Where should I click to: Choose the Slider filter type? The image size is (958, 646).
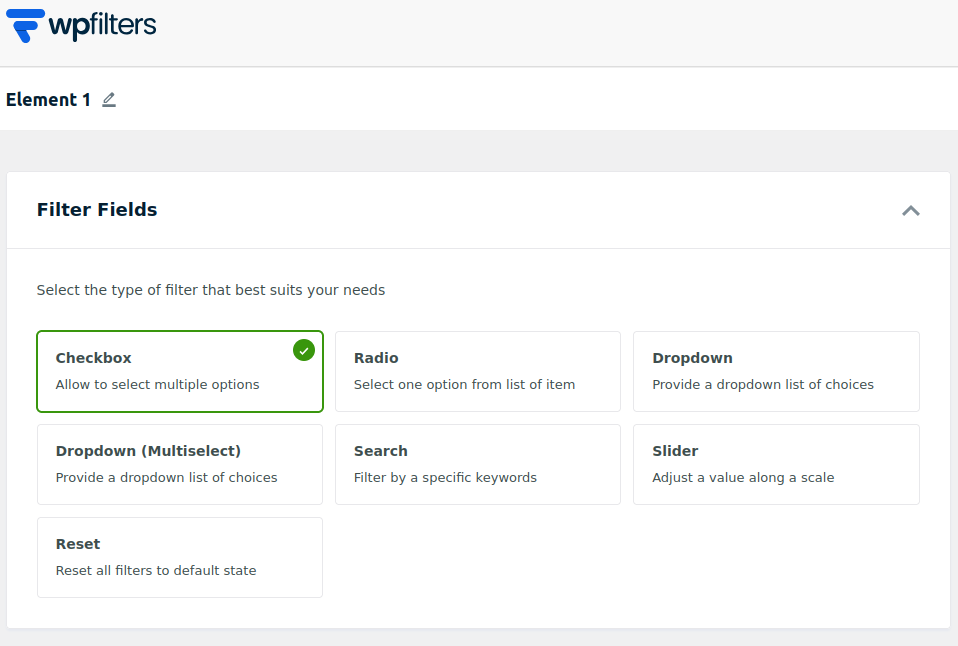pyautogui.click(x=775, y=464)
